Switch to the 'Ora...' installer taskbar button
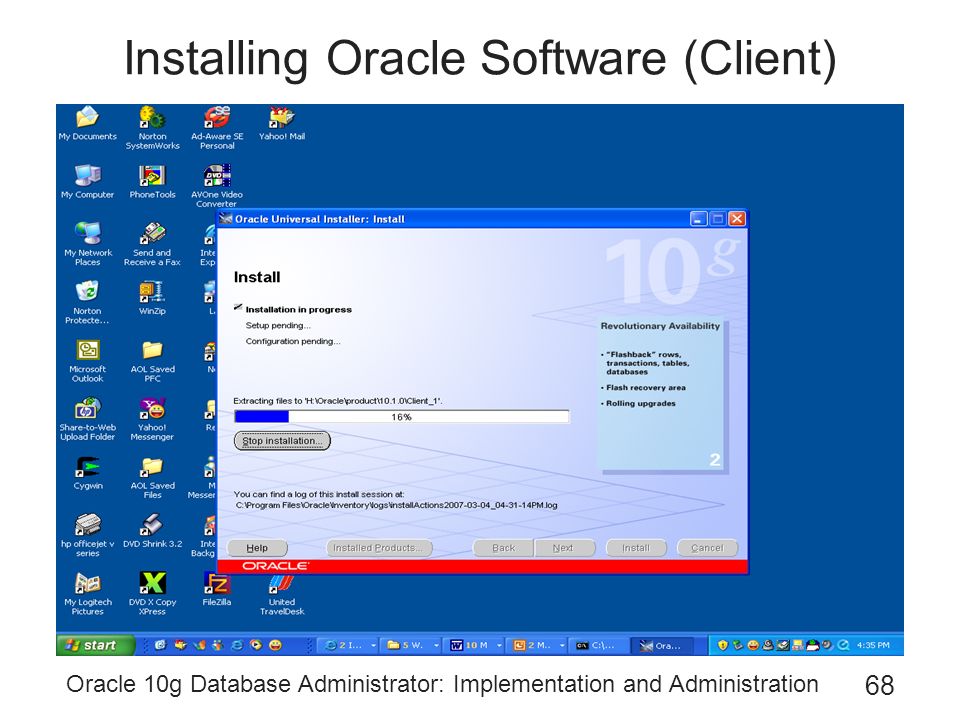The height and width of the screenshot is (720, 960). click(663, 645)
